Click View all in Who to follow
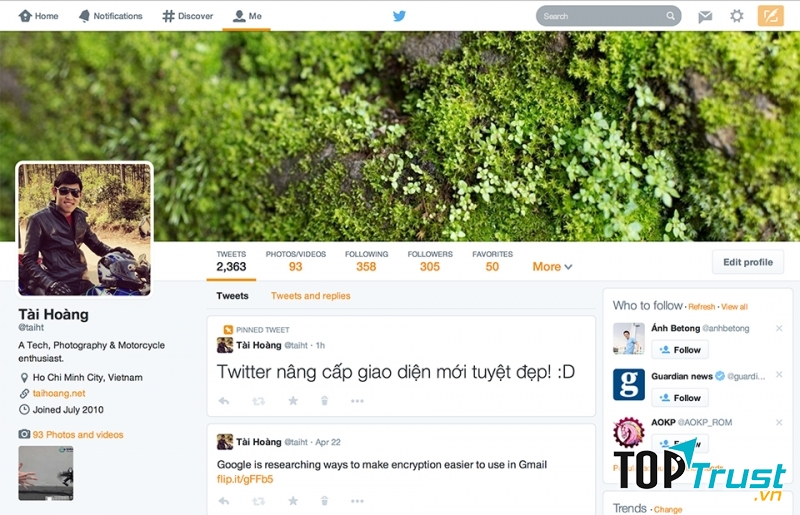Image resolution: width=800 pixels, height=515 pixels. (734, 307)
